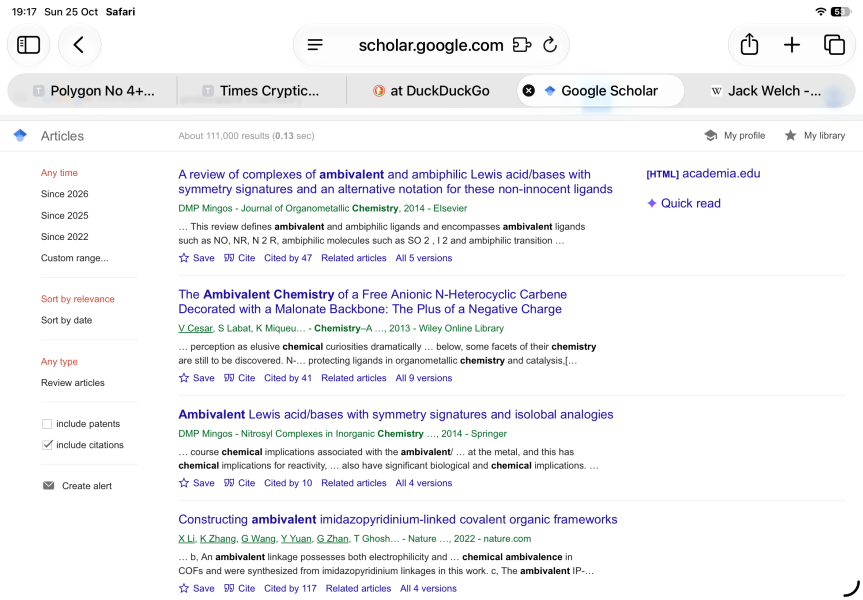View Cited by 117 citations
Image resolution: width=863 pixels, height=600 pixels.
(290, 588)
